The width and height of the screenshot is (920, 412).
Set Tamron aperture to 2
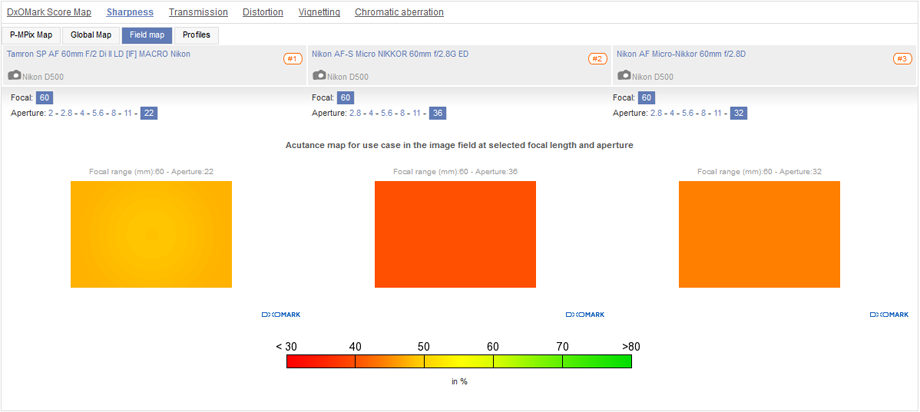point(51,113)
